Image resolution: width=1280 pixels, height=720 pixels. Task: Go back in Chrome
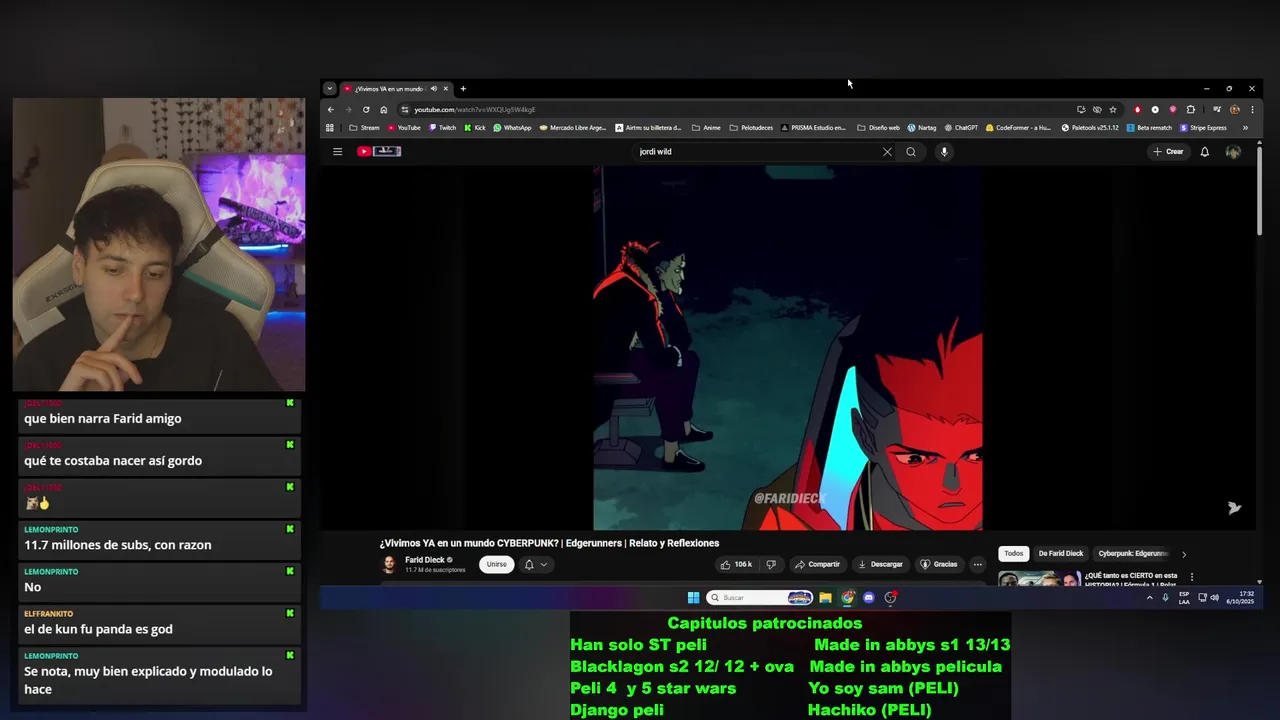point(331,109)
